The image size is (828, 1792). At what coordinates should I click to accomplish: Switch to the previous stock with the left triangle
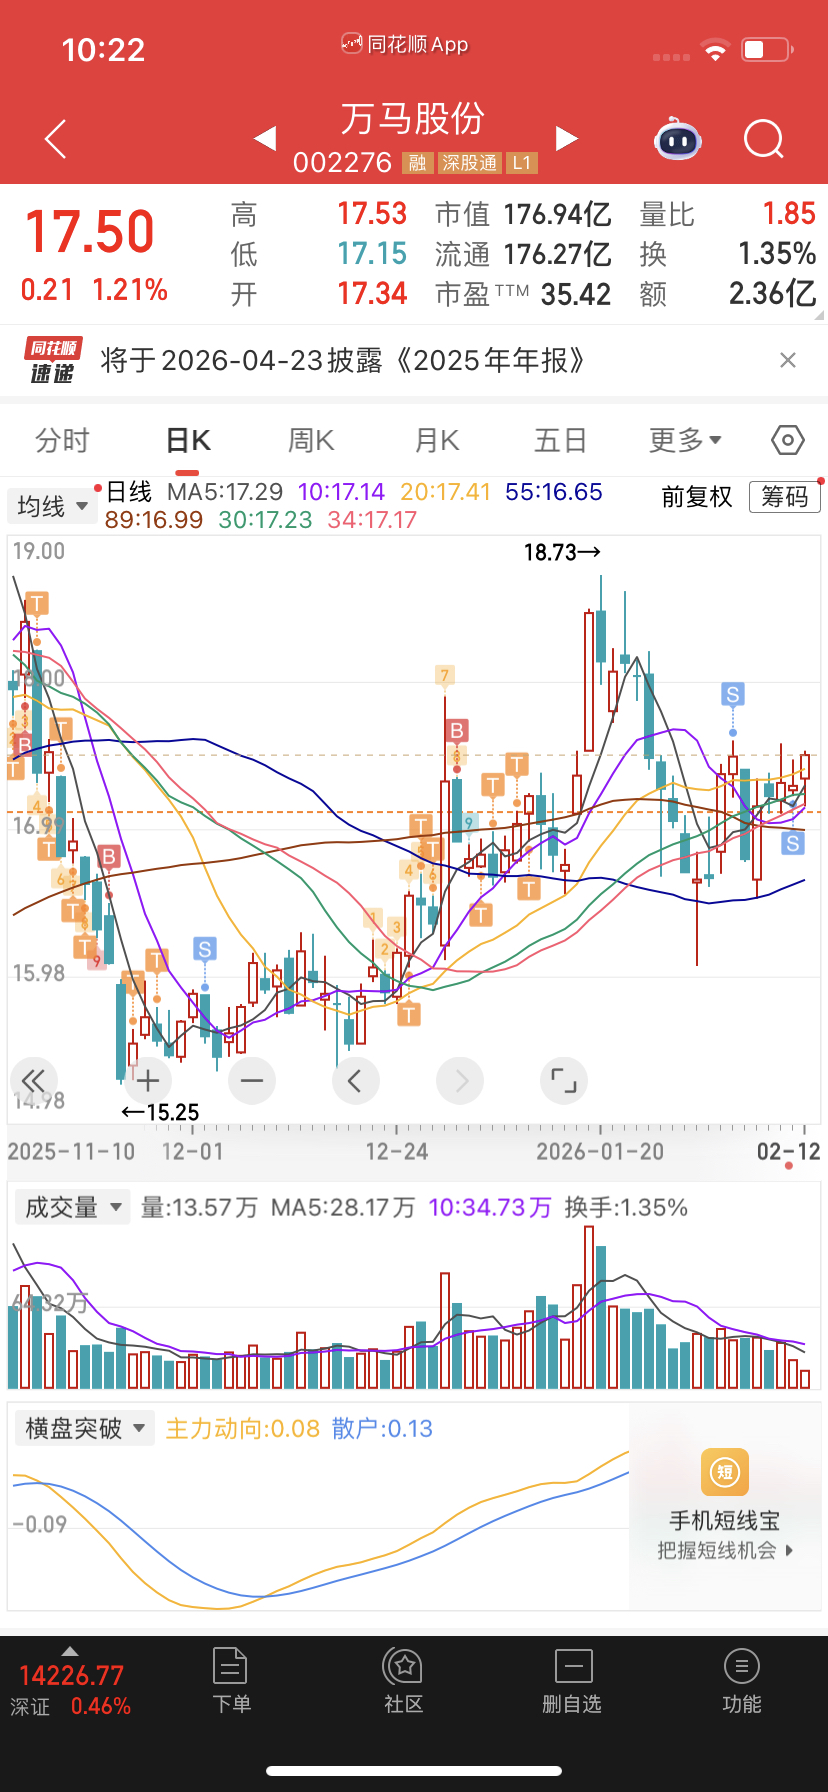(265, 138)
